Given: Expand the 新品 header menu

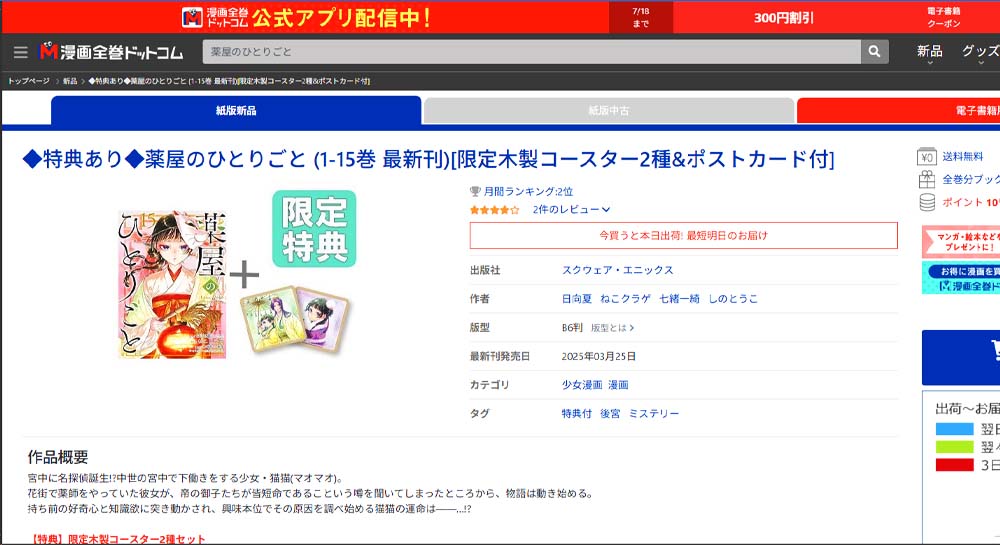Looking at the screenshot, I should [929, 53].
